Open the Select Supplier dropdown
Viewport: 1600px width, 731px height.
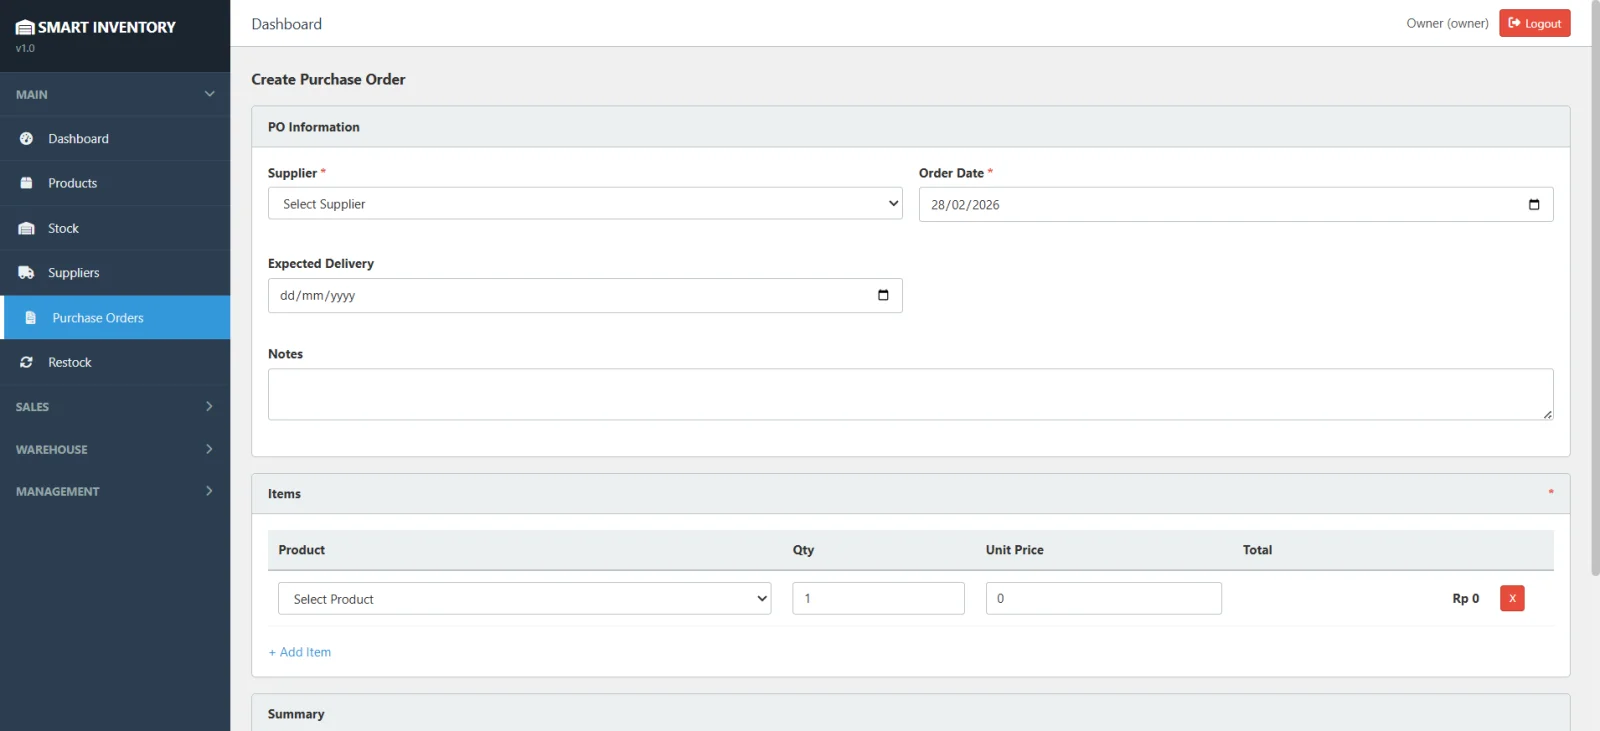pos(584,204)
